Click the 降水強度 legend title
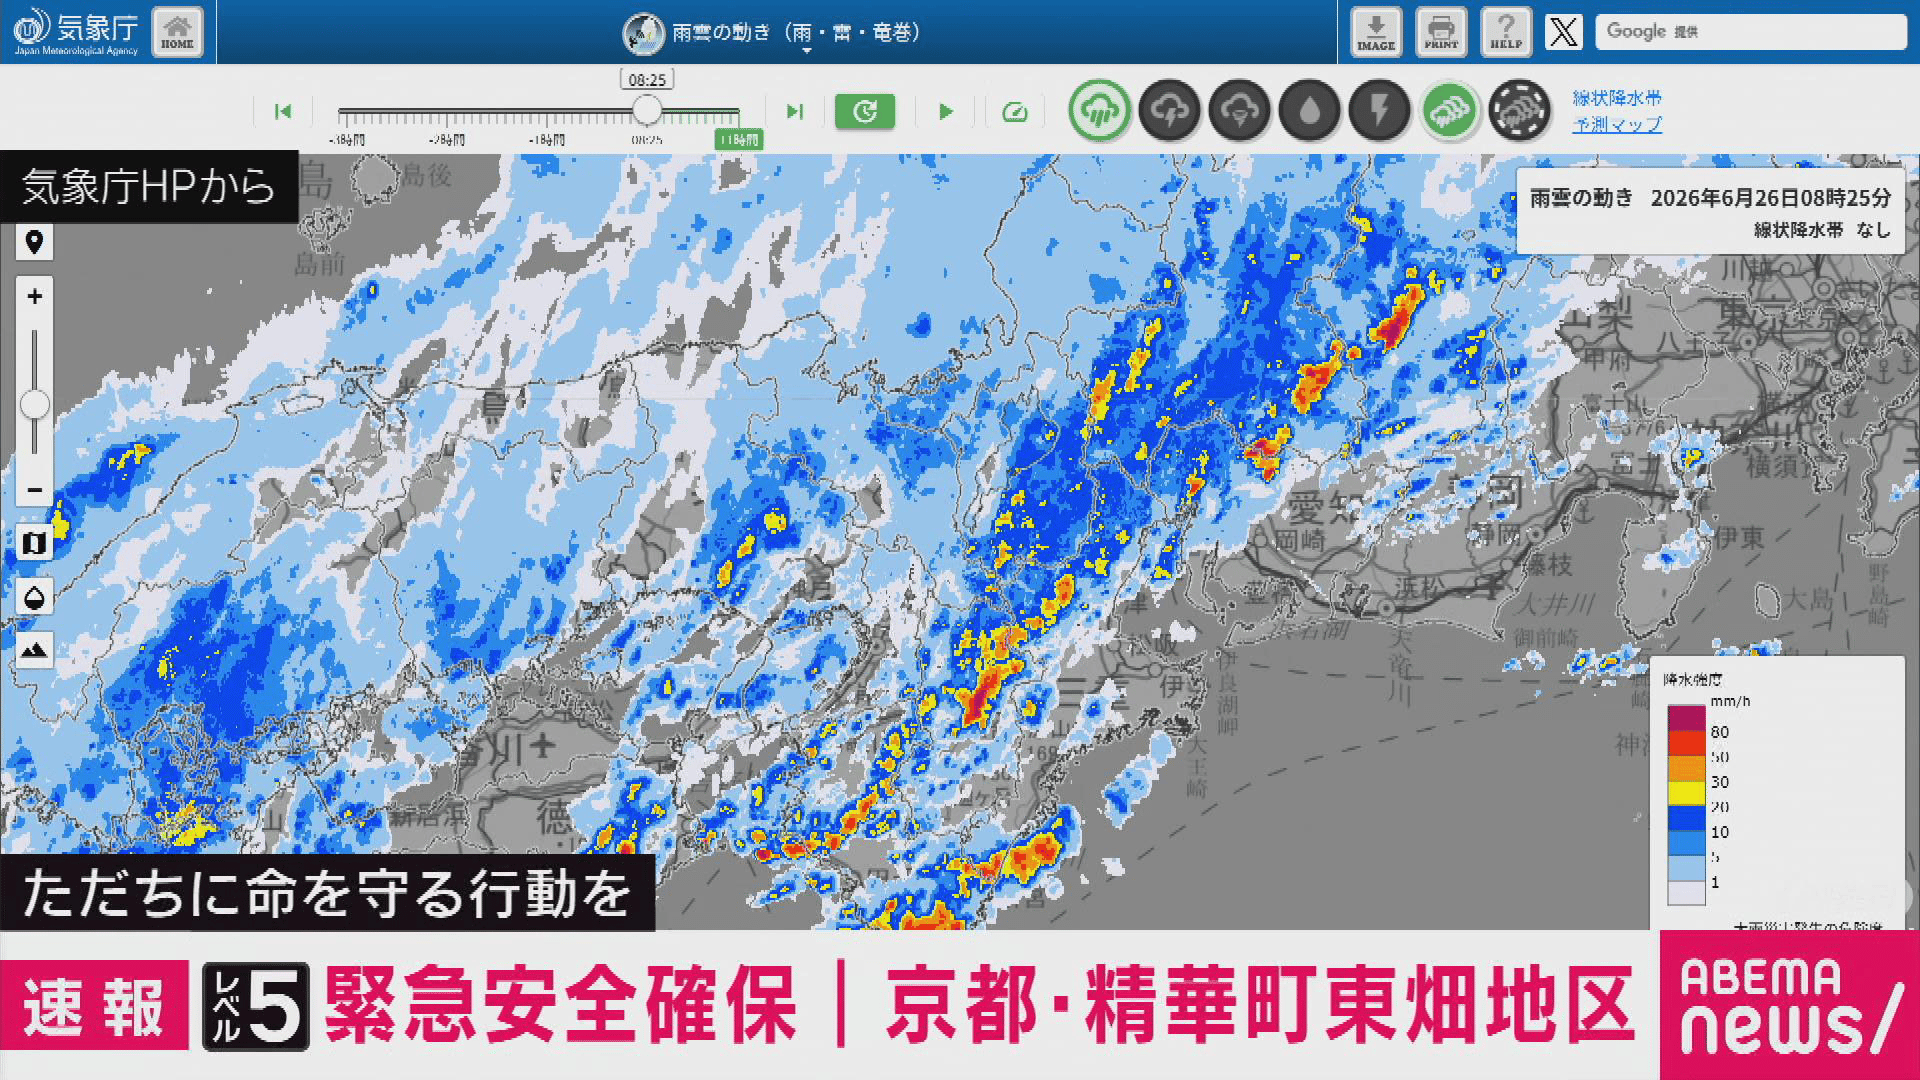This screenshot has width=1920, height=1080. pyautogui.click(x=1692, y=680)
